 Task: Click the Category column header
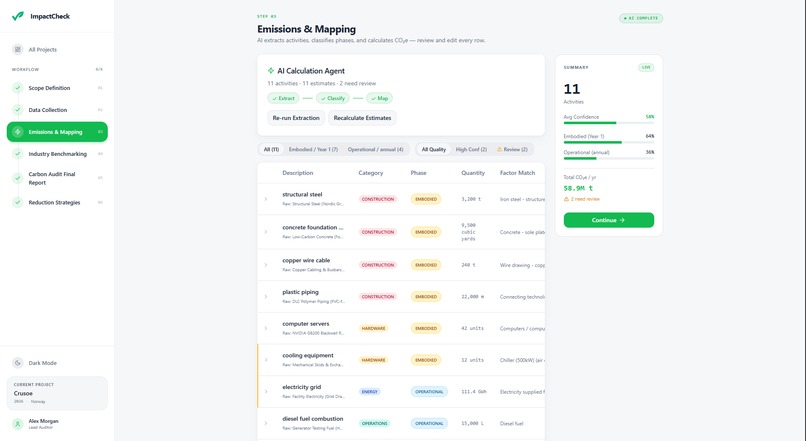click(371, 173)
